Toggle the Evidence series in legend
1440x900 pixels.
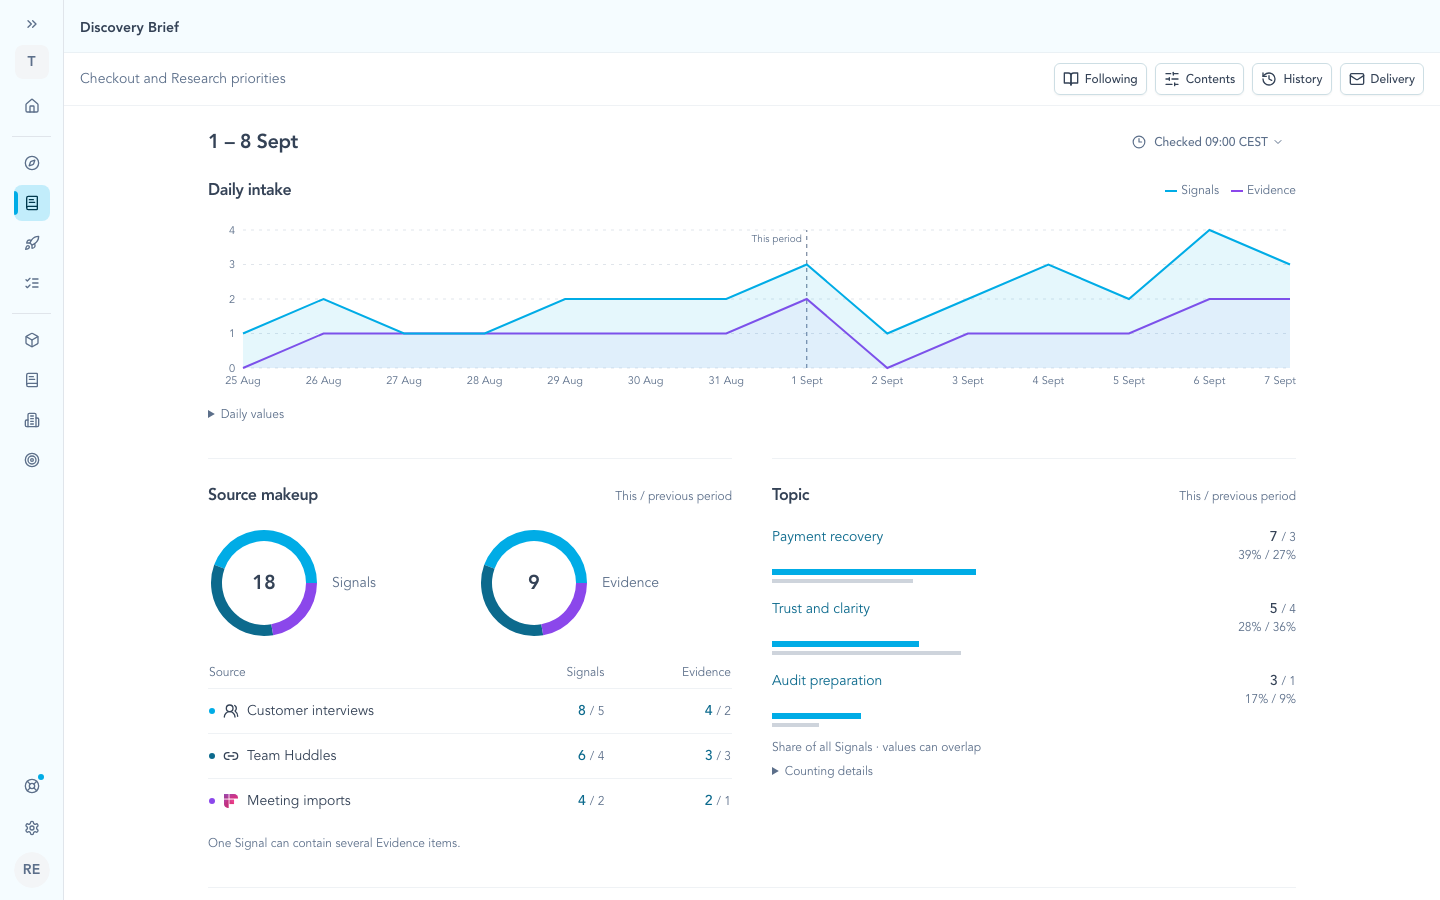tap(1263, 190)
